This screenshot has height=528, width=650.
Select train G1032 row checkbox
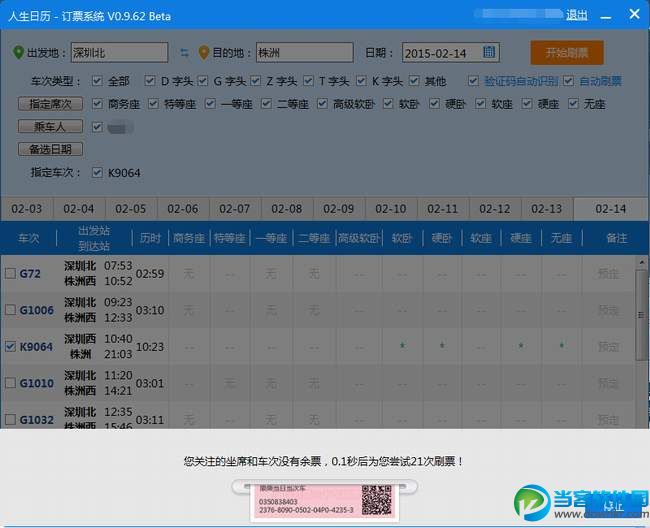pos(10,419)
